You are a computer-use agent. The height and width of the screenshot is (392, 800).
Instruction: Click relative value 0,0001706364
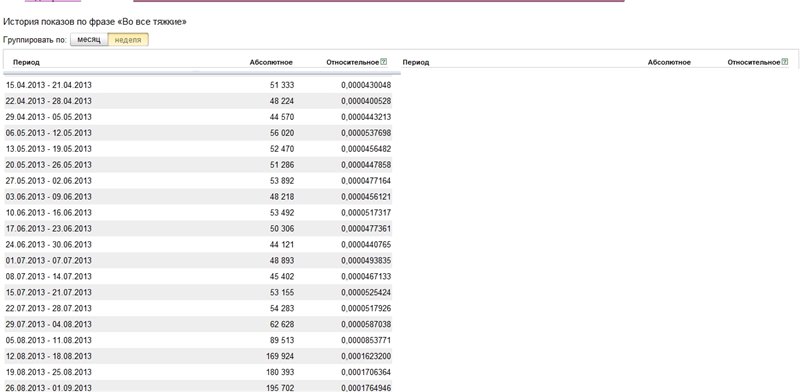click(x=366, y=372)
